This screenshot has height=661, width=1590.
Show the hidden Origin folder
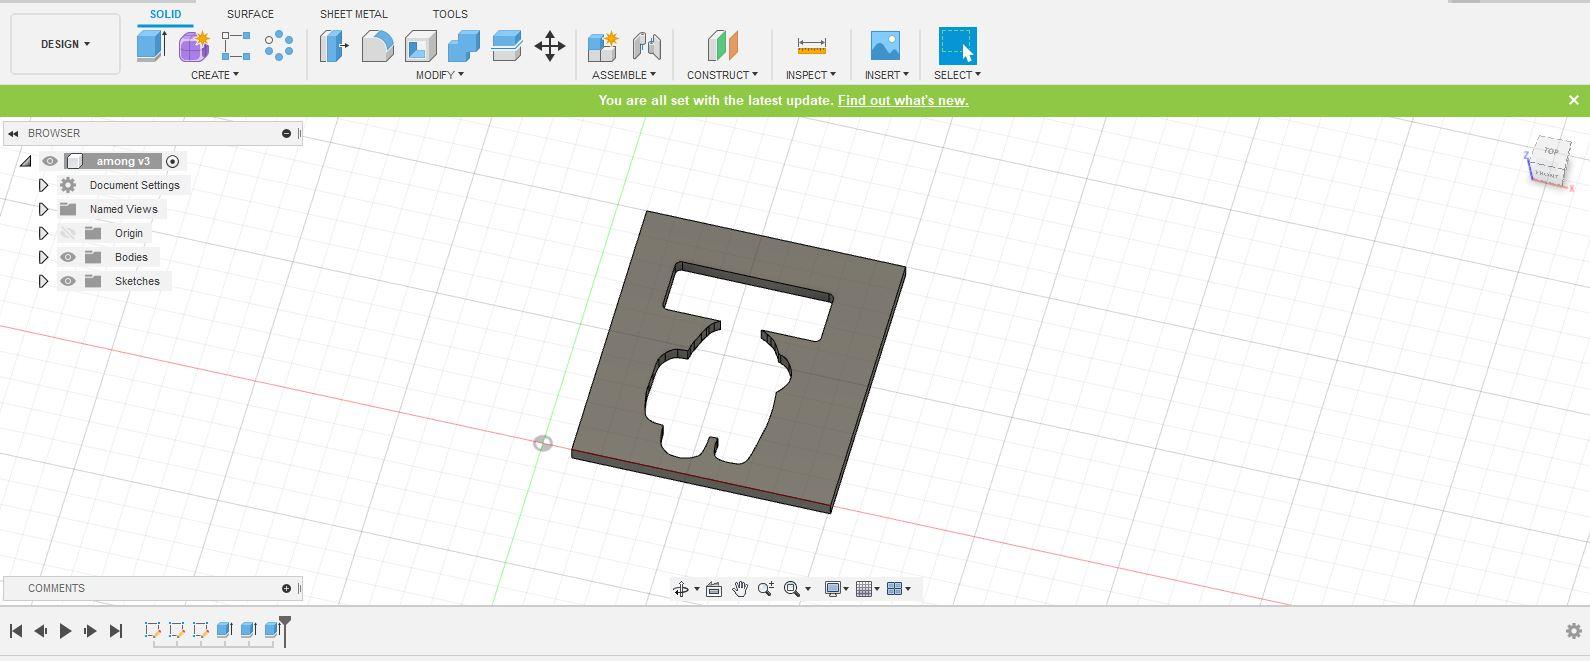click(68, 233)
